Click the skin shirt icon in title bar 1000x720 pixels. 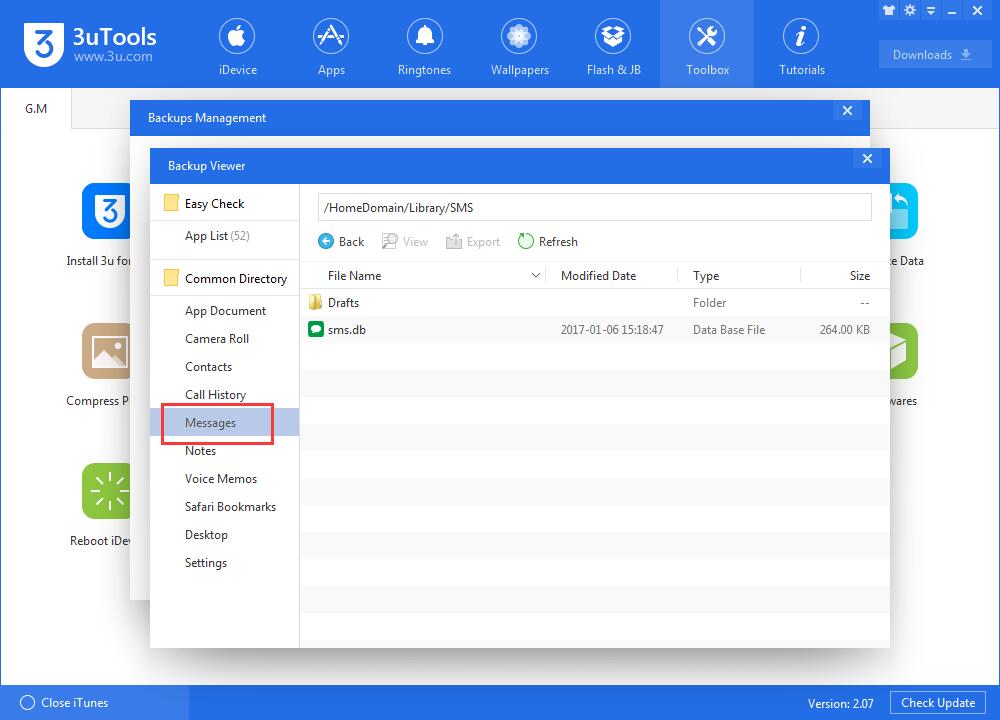(x=889, y=10)
